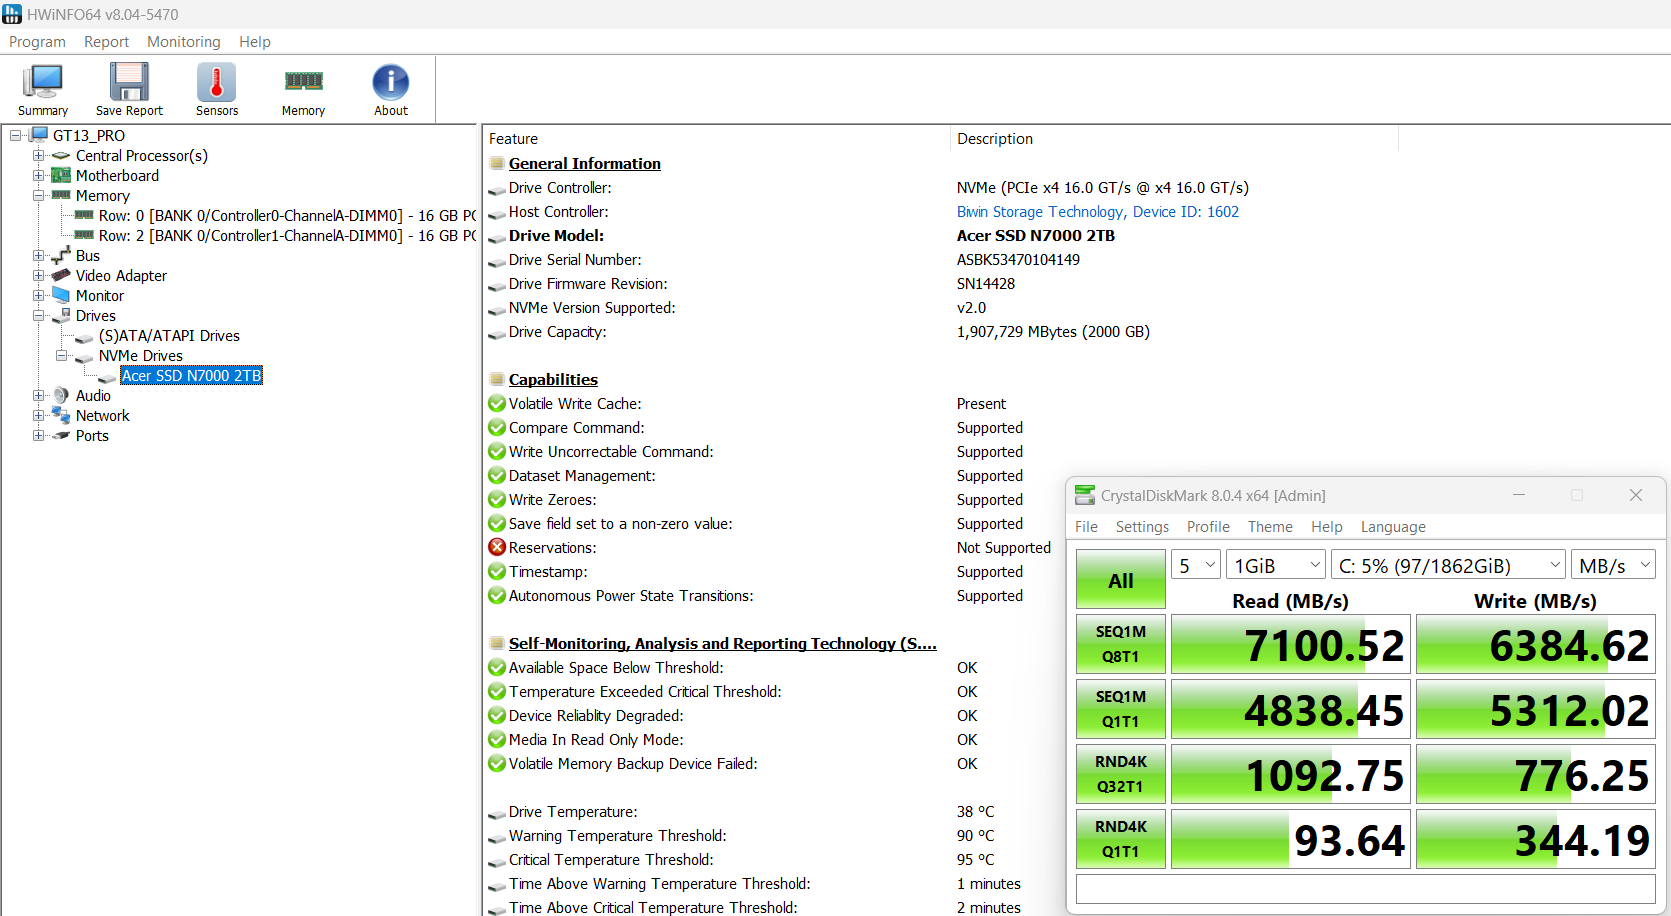Click the folder icon beside General Information
This screenshot has height=916, width=1671.
point(497,163)
